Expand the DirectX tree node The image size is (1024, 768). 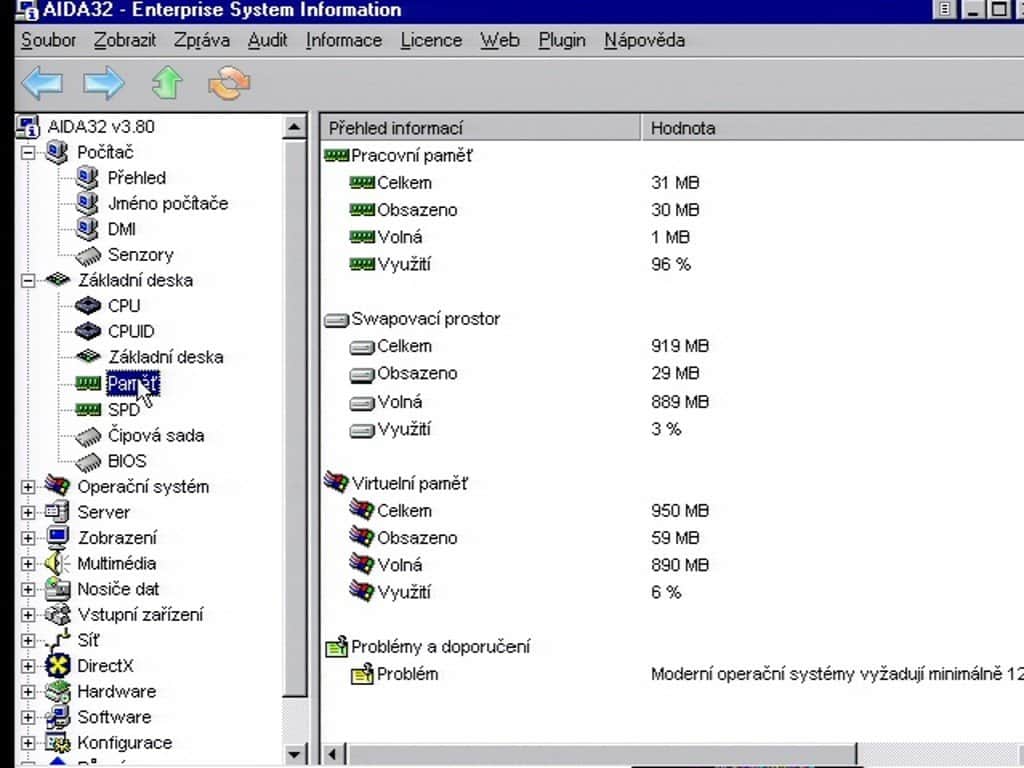28,666
